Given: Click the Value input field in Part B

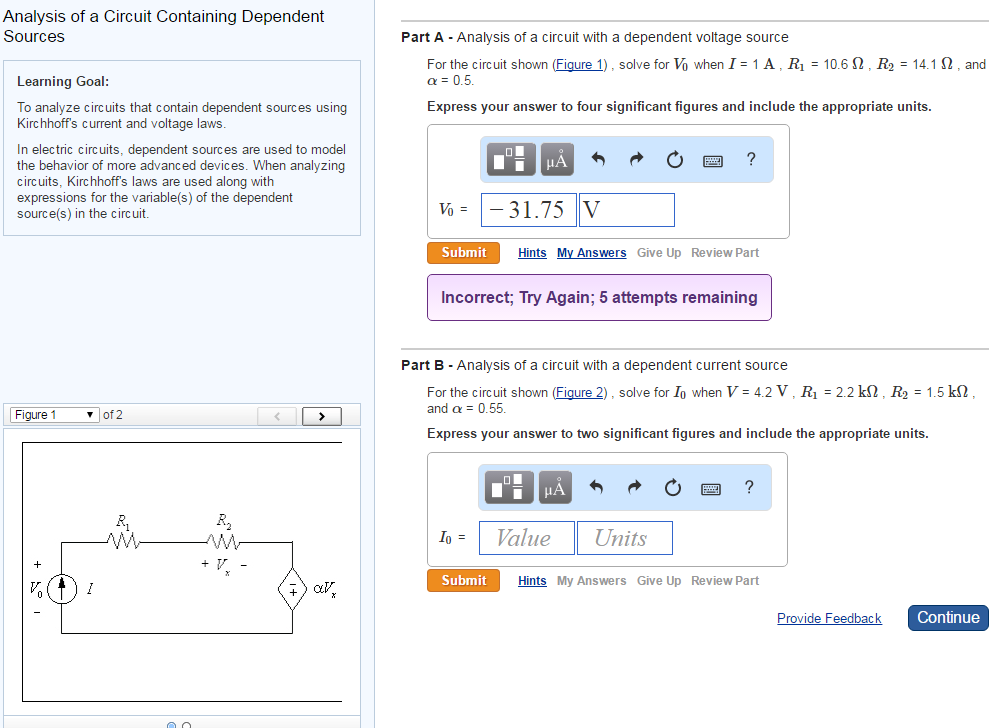Looking at the screenshot, I should pos(526,537).
